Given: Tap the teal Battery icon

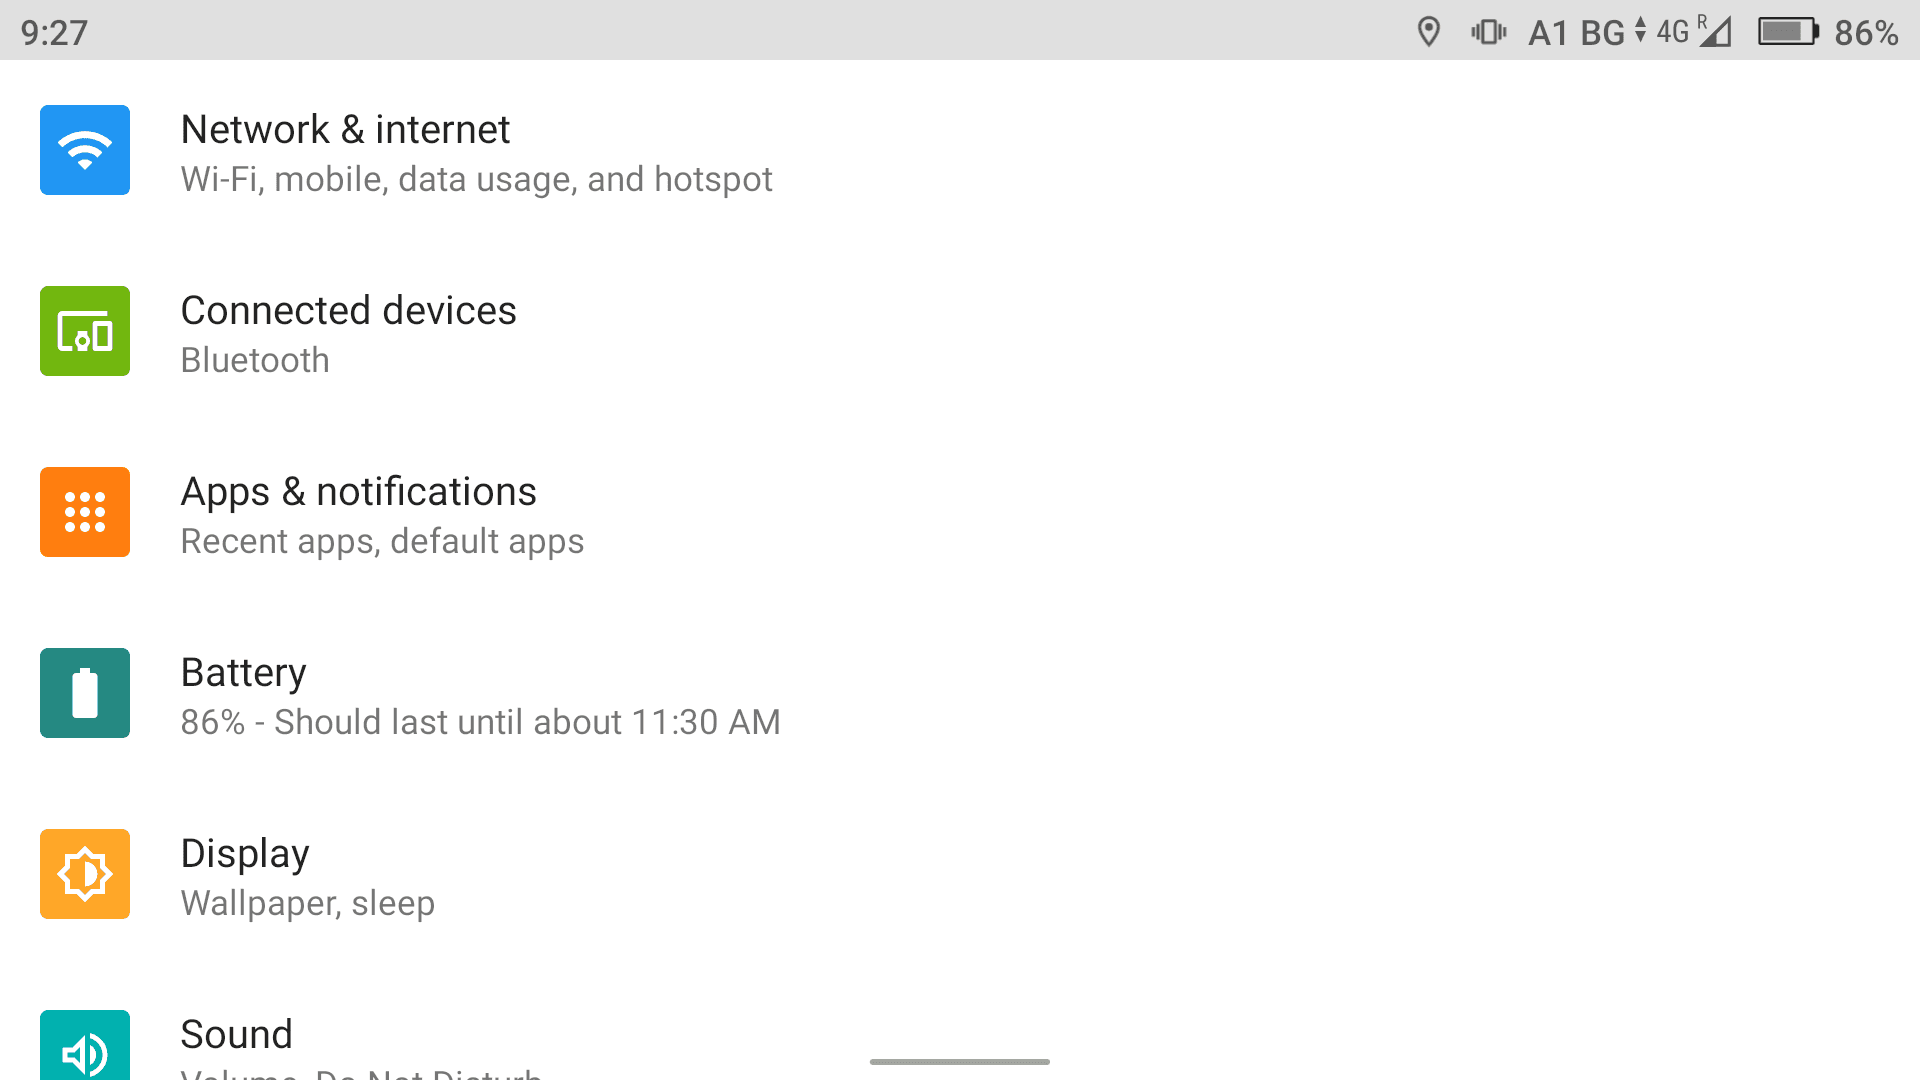Looking at the screenshot, I should pyautogui.click(x=85, y=693).
